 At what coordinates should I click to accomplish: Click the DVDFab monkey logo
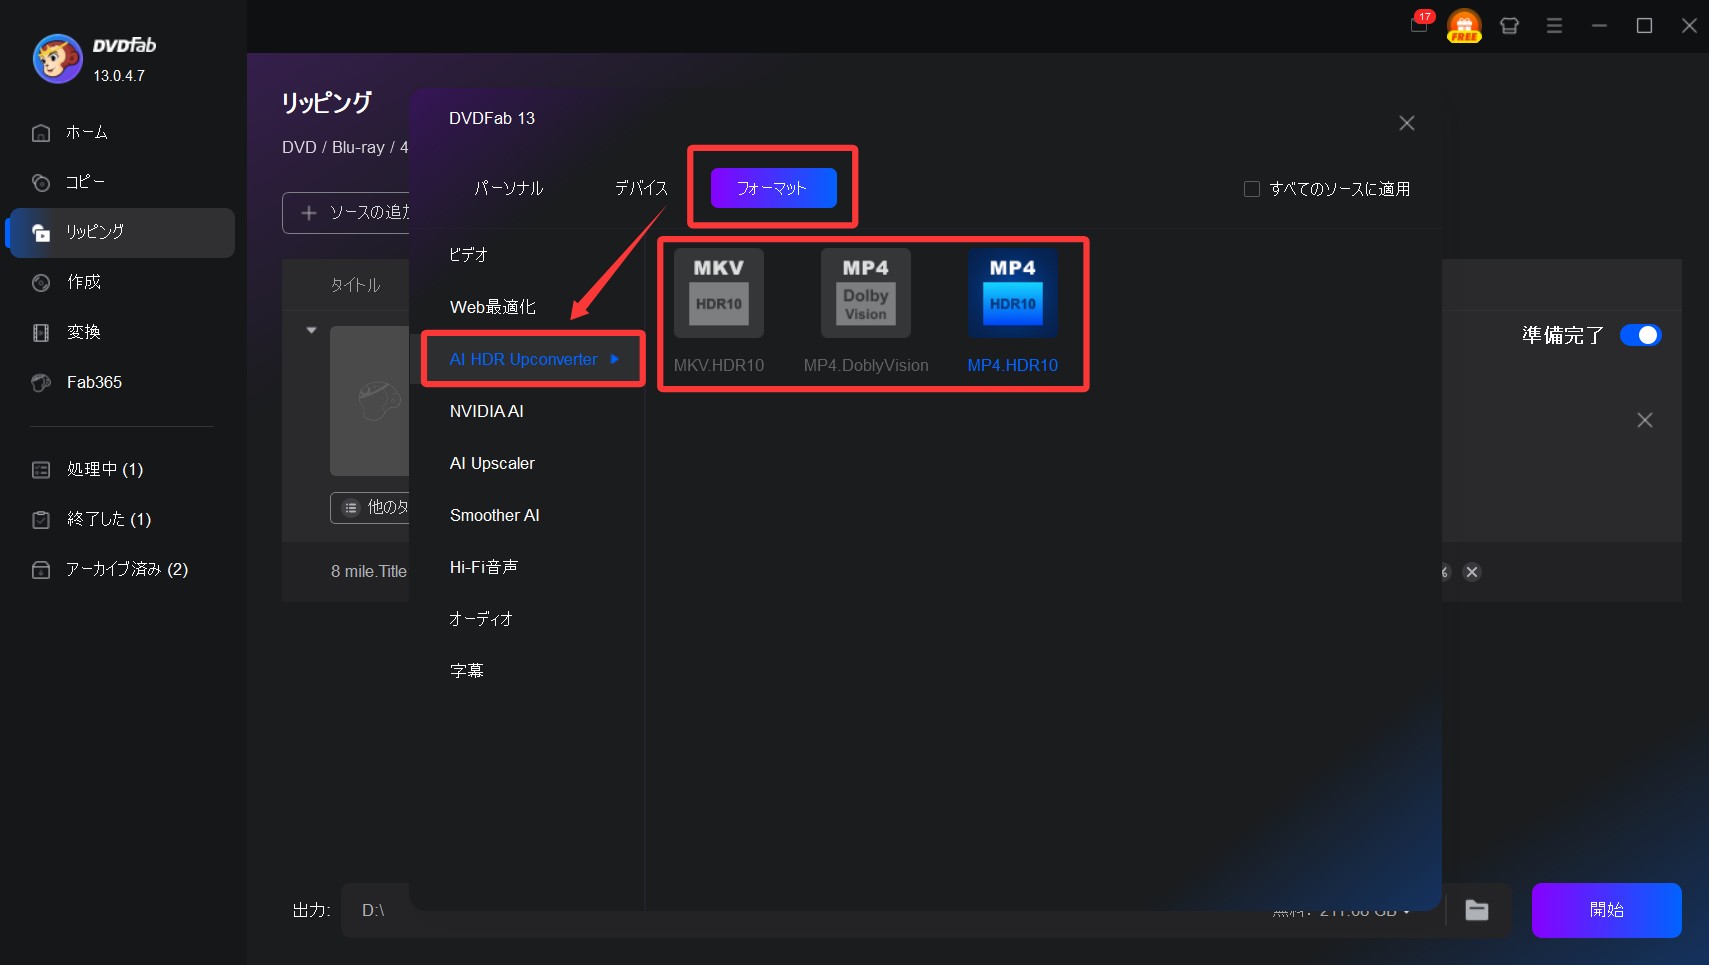[57, 59]
